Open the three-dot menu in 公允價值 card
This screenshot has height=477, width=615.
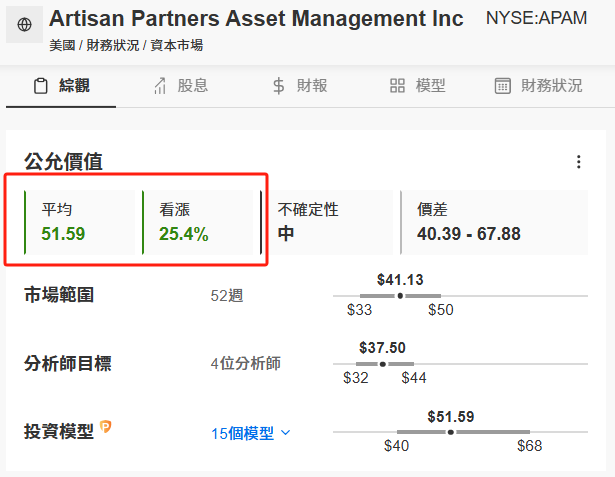click(x=579, y=162)
